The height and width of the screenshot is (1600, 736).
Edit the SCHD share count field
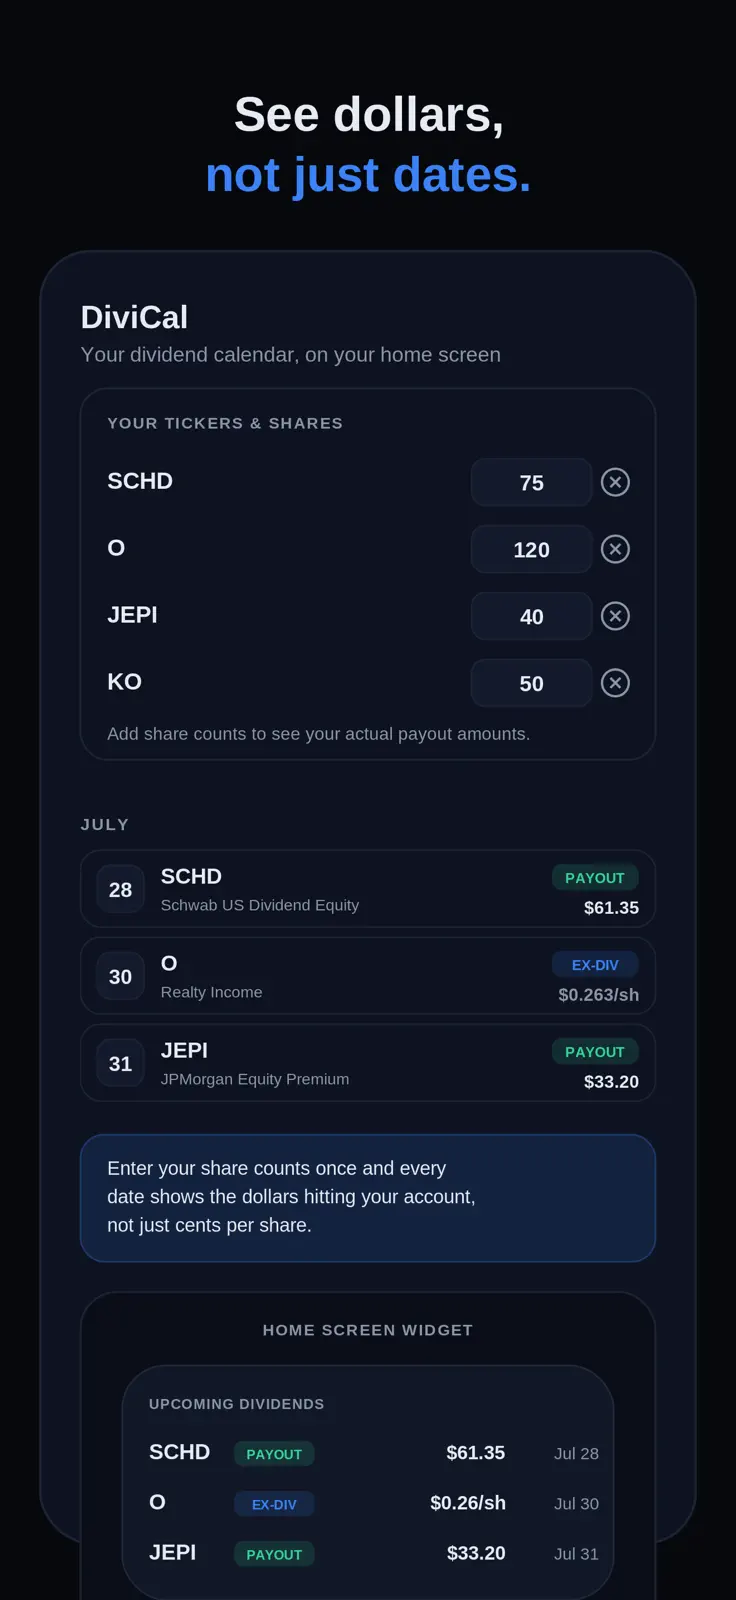pyautogui.click(x=532, y=483)
